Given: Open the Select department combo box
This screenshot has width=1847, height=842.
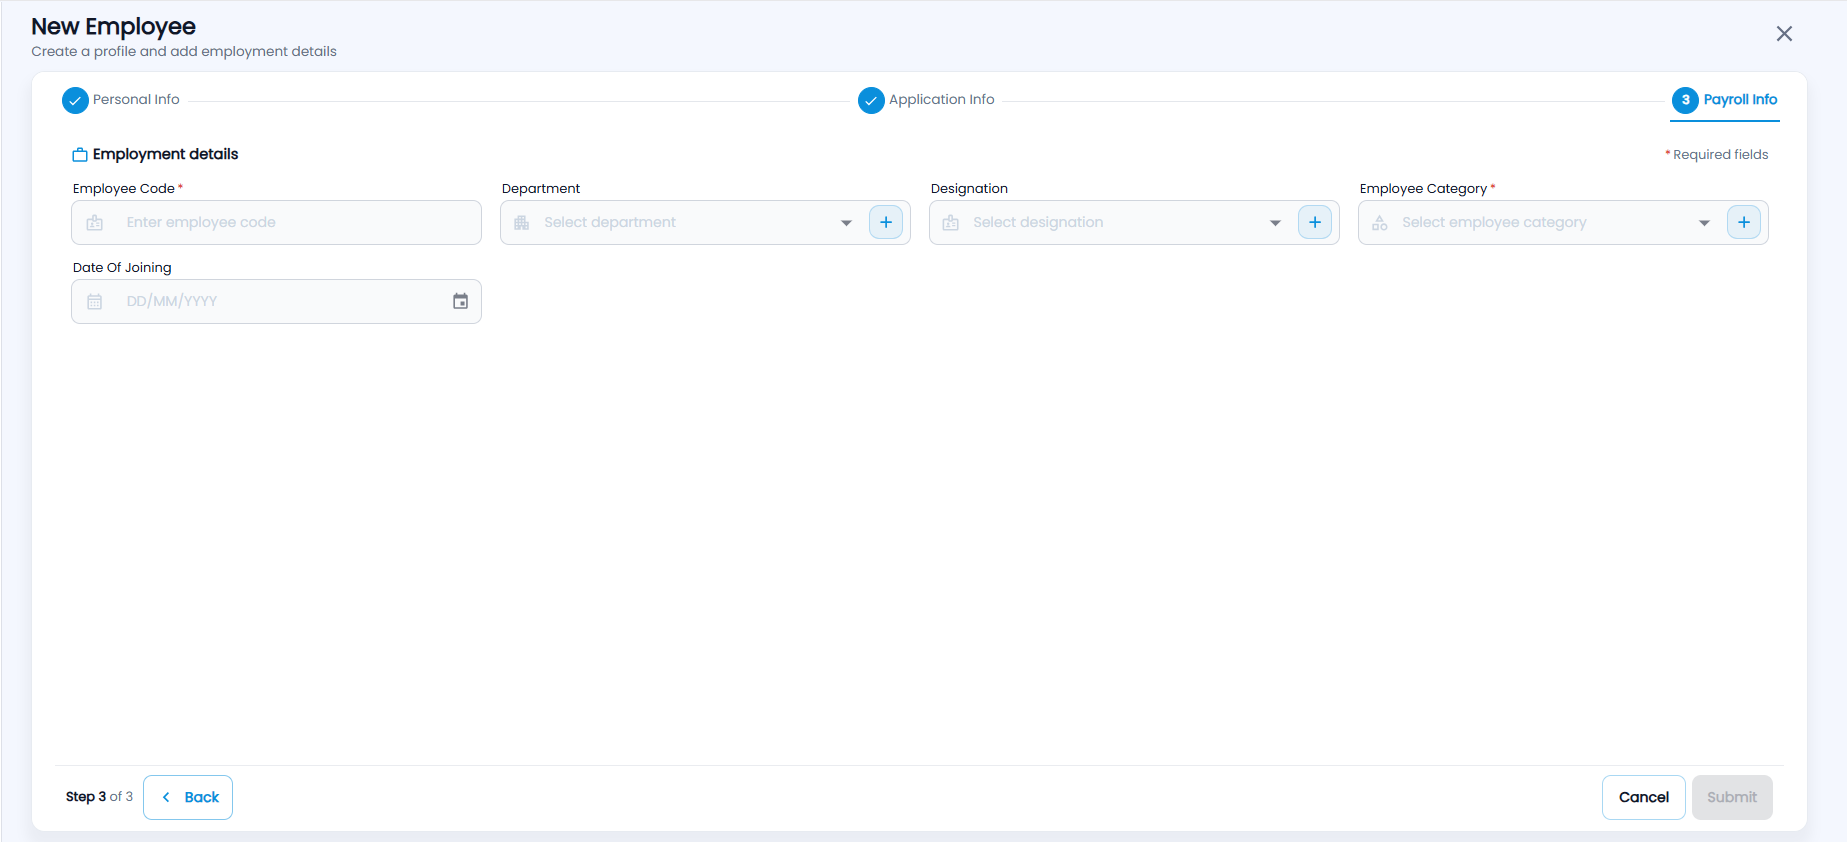Looking at the screenshot, I should point(705,222).
